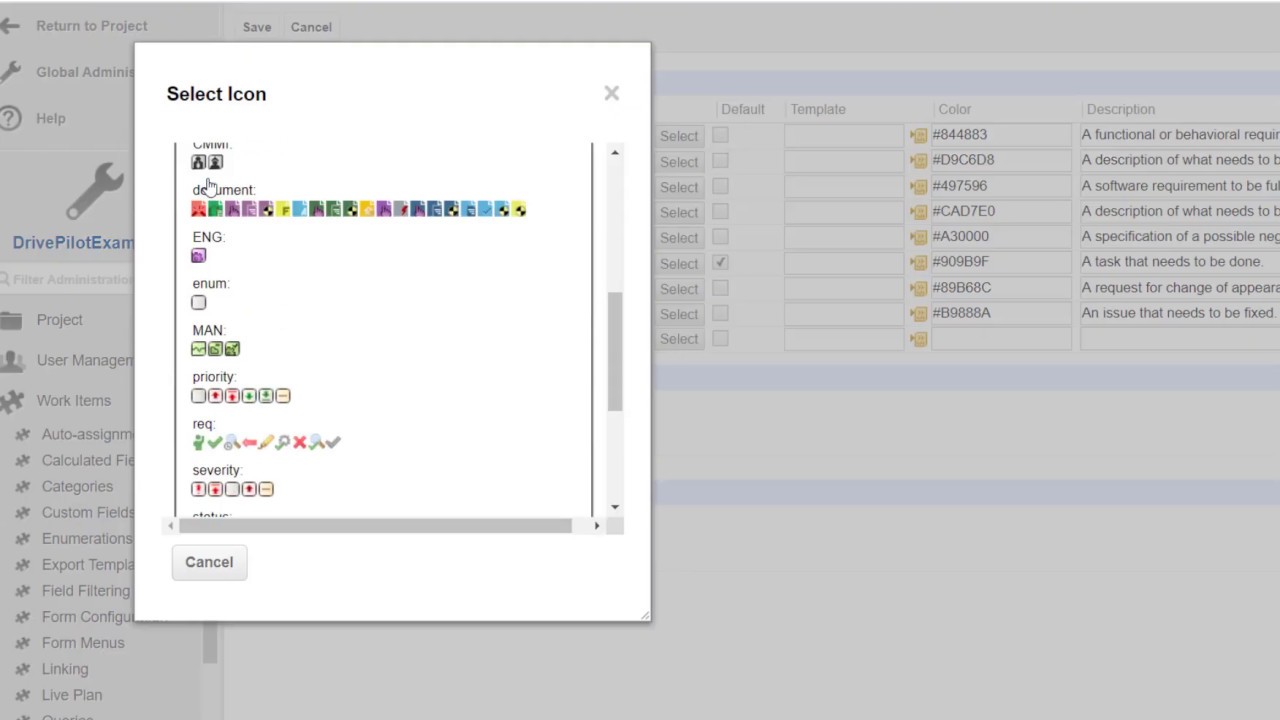The image size is (1280, 720).
Task: Open Field Filtering in sidebar
Action: click(x=86, y=591)
